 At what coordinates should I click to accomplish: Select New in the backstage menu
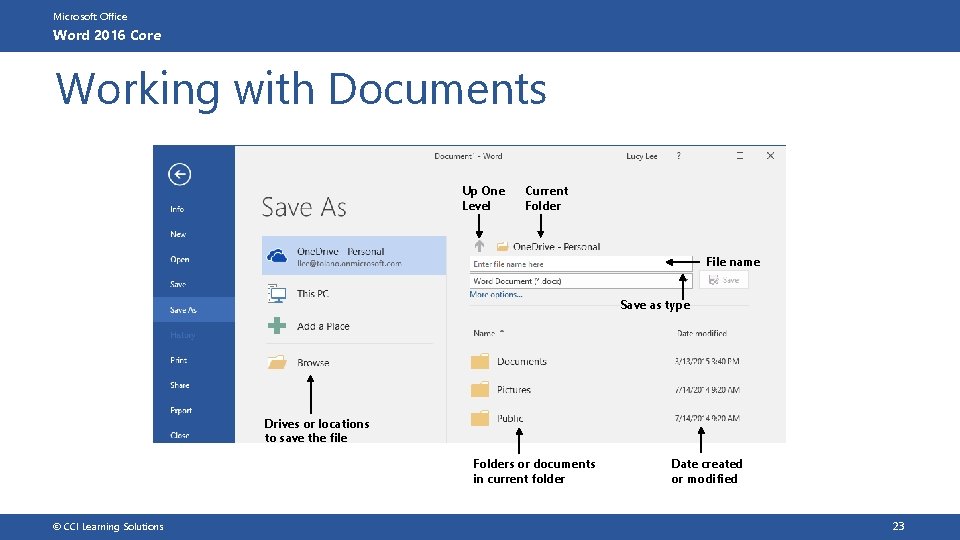pyautogui.click(x=178, y=234)
